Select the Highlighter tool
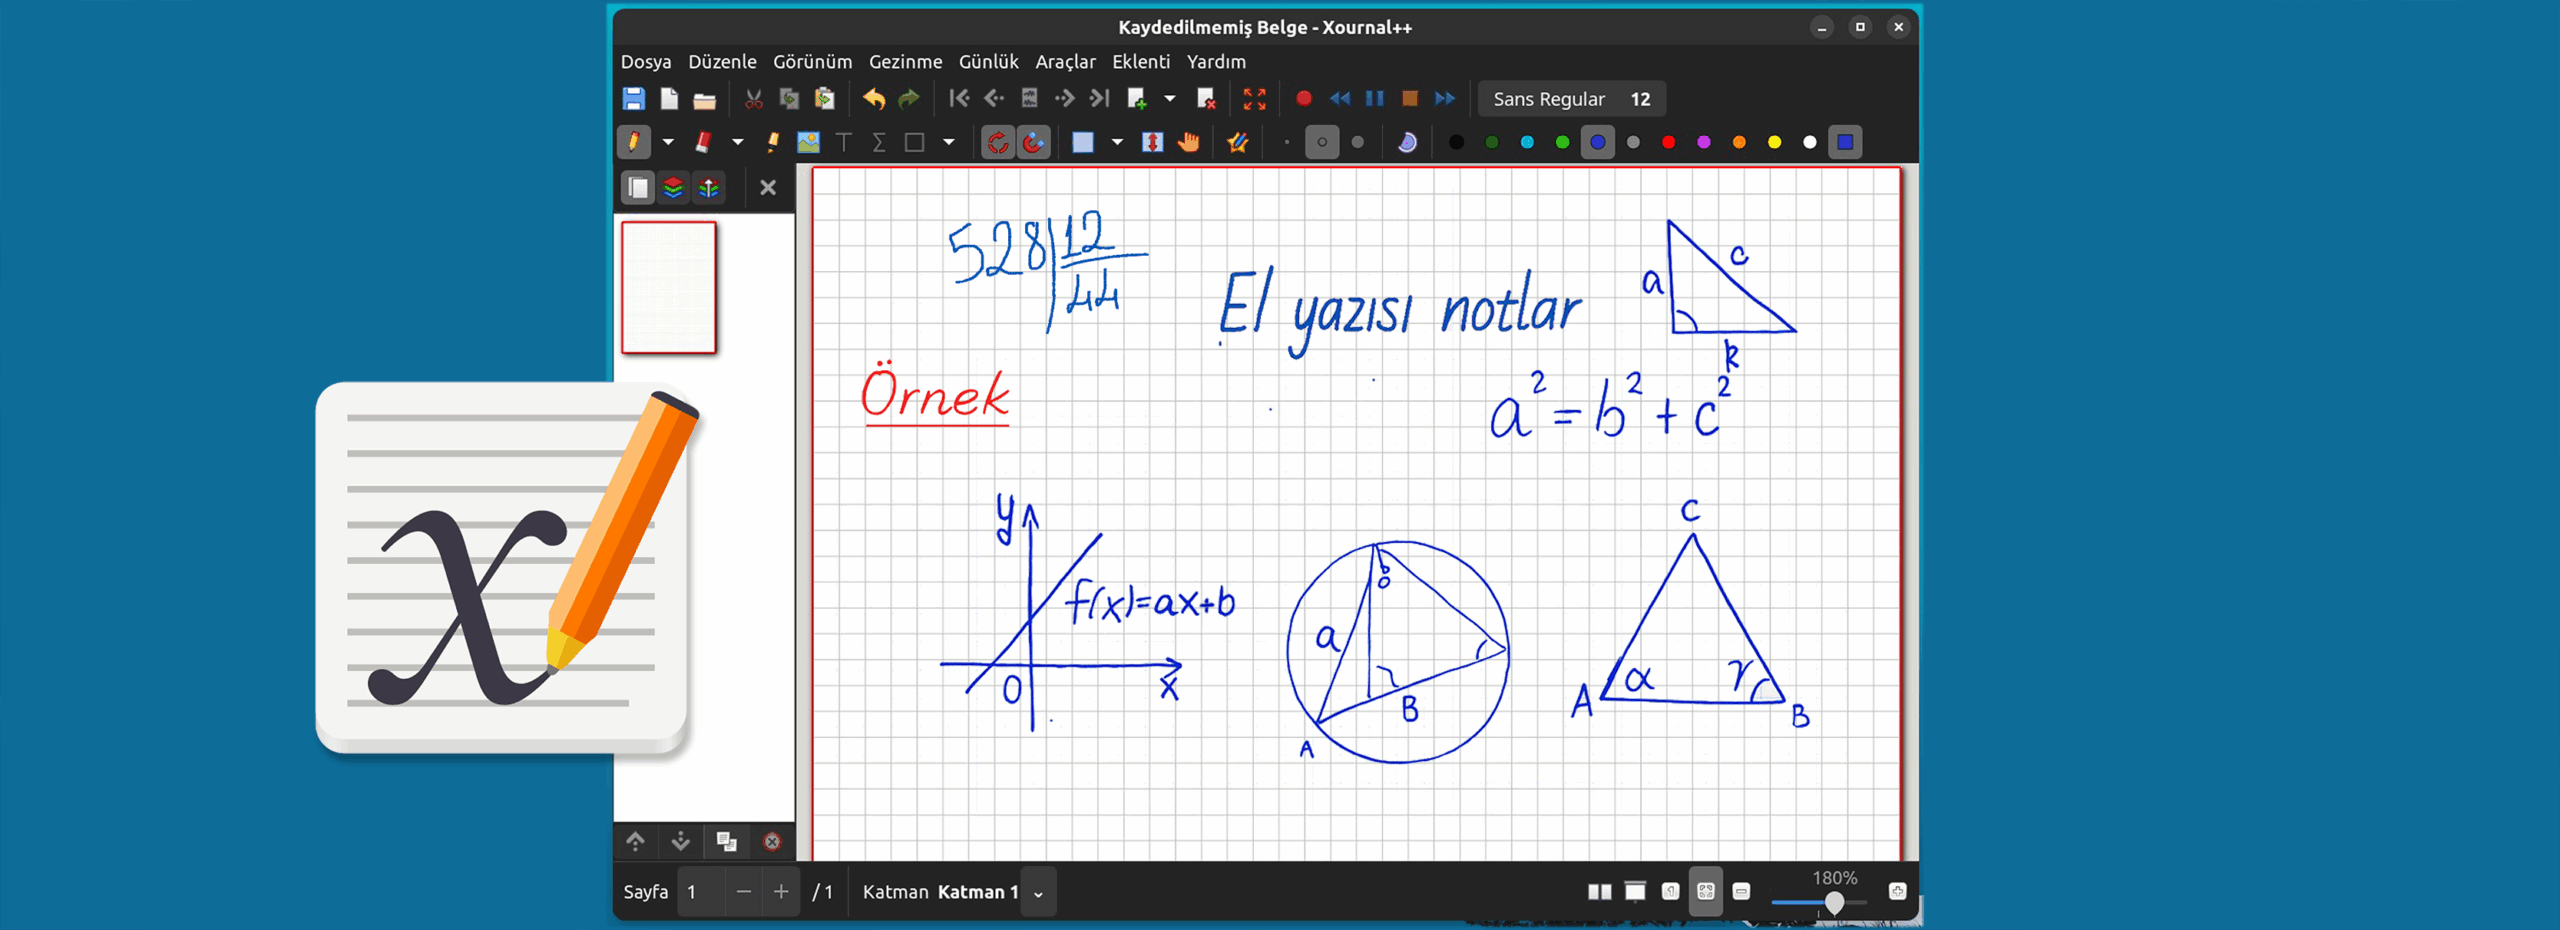Viewport: 2560px width, 930px height. (772, 143)
